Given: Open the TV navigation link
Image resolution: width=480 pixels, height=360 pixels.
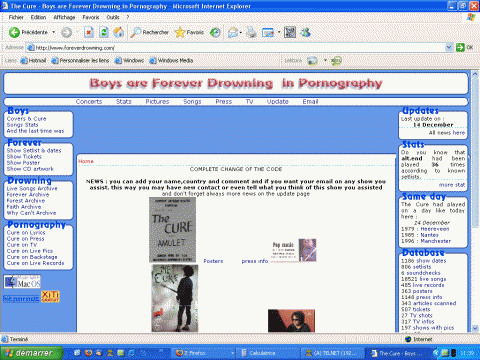Looking at the screenshot, I should click(250, 101).
